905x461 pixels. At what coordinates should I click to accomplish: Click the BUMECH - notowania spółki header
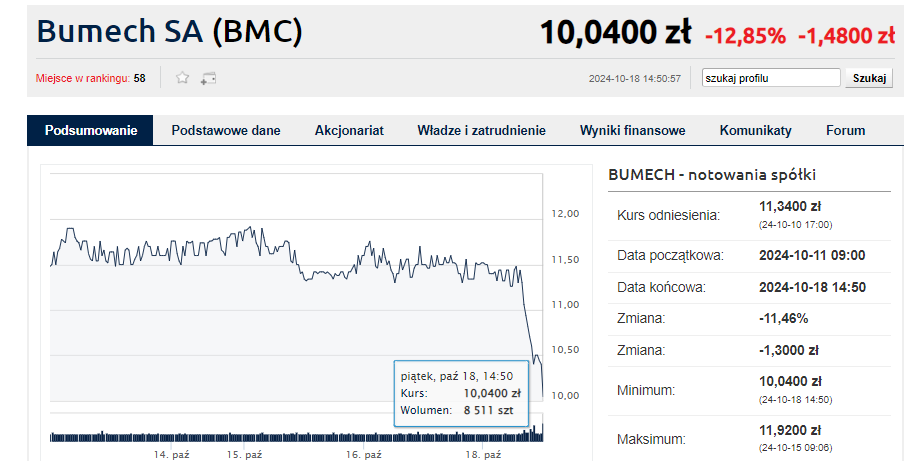pyautogui.click(x=712, y=175)
